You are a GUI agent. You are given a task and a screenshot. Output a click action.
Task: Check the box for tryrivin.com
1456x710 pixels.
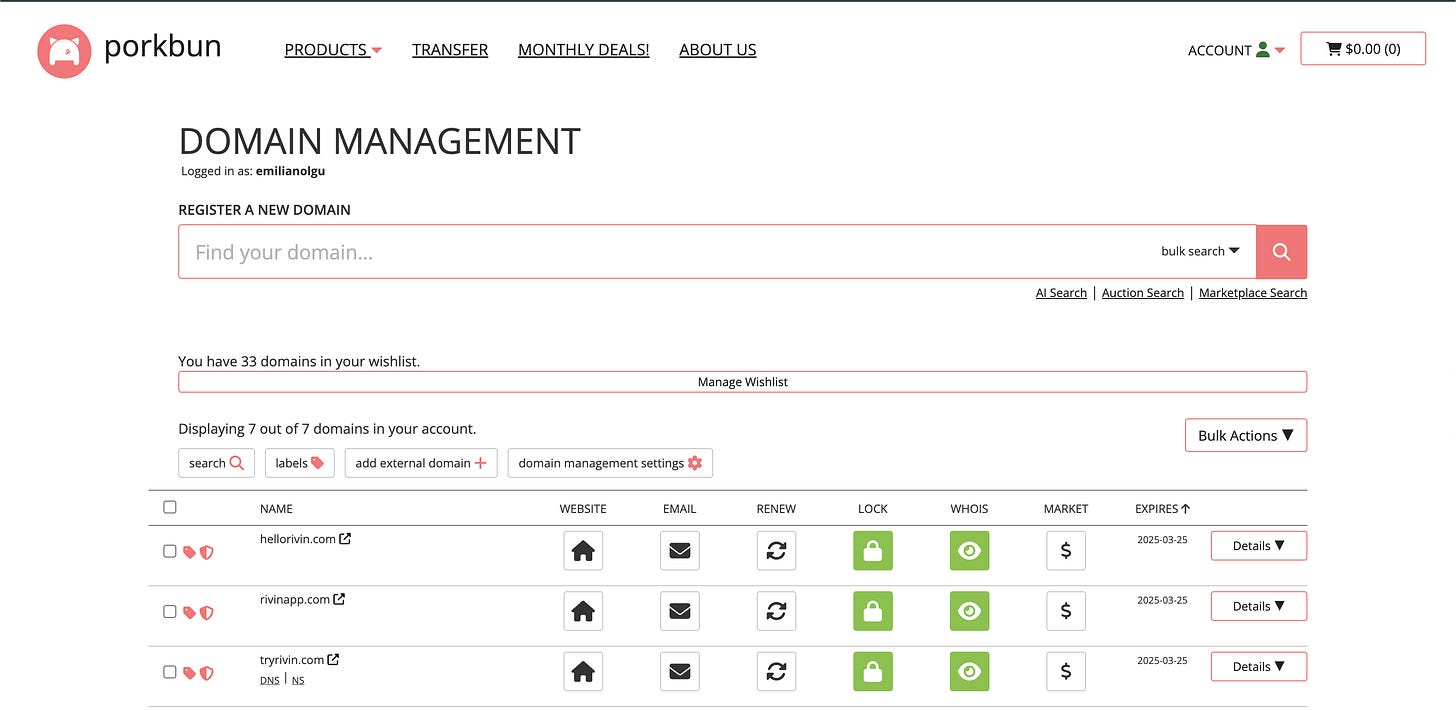(170, 672)
